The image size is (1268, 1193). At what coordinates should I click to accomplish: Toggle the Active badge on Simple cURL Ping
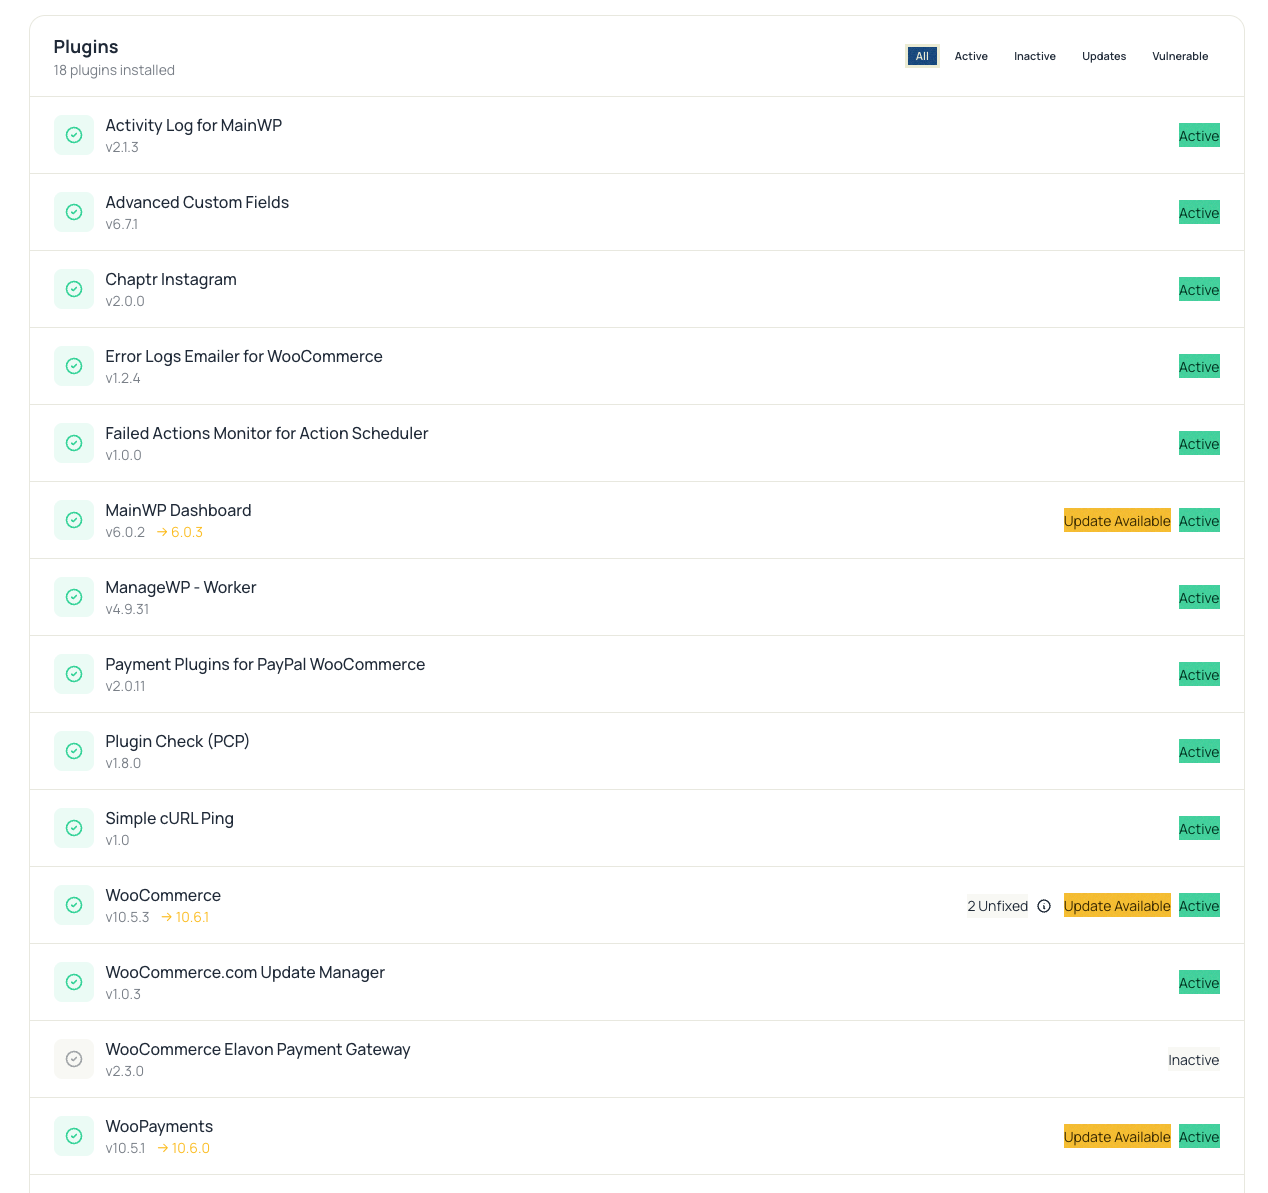click(1199, 828)
